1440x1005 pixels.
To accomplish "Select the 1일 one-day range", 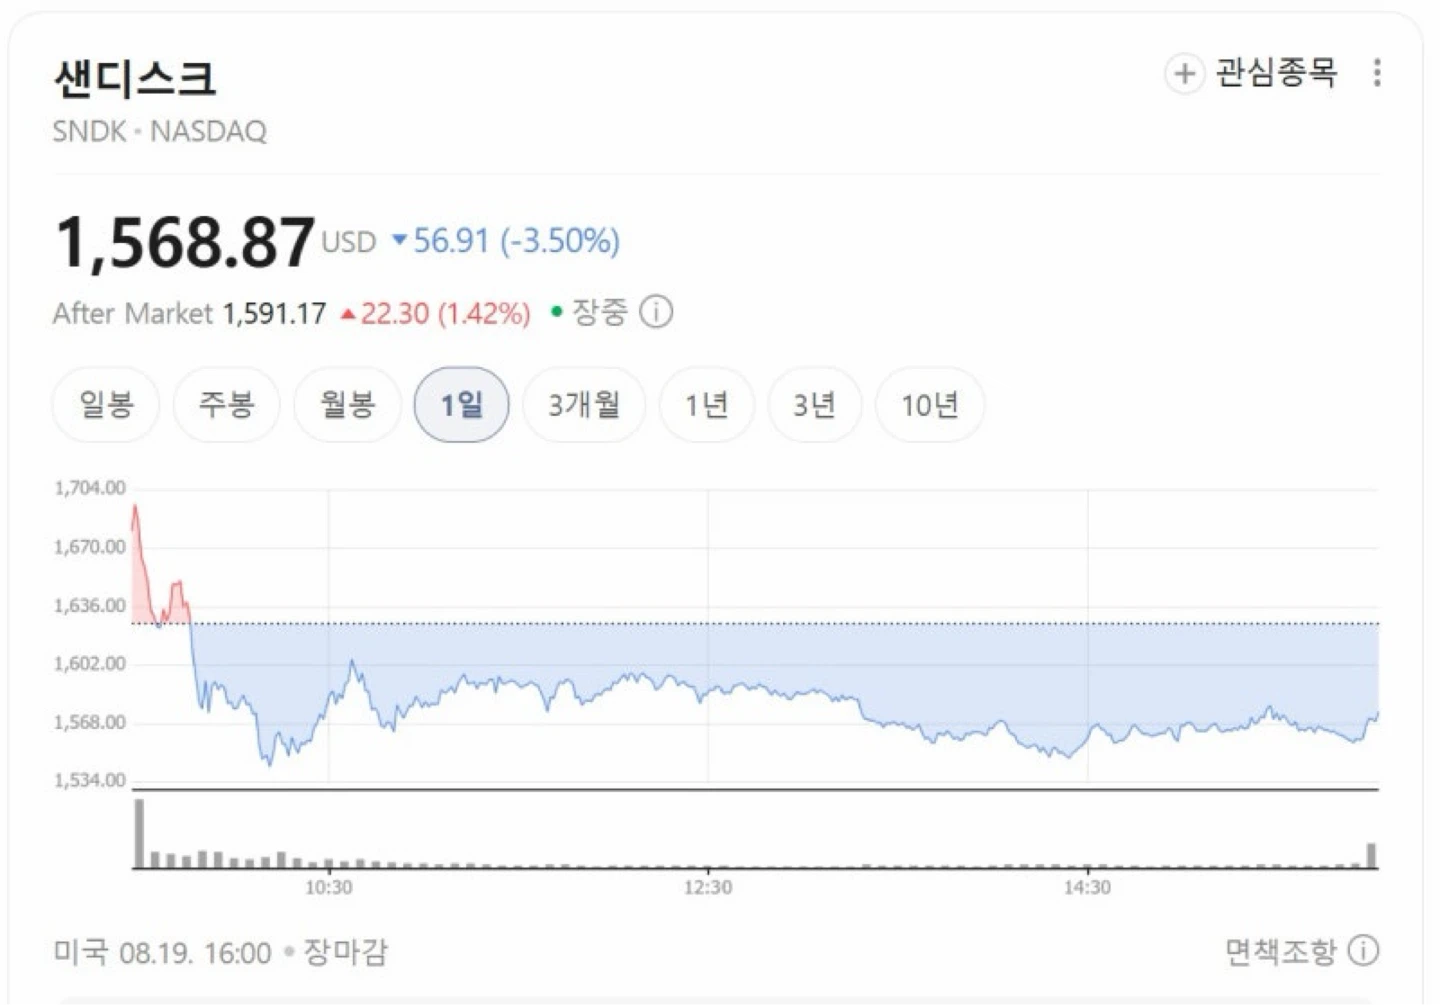I will click(462, 405).
